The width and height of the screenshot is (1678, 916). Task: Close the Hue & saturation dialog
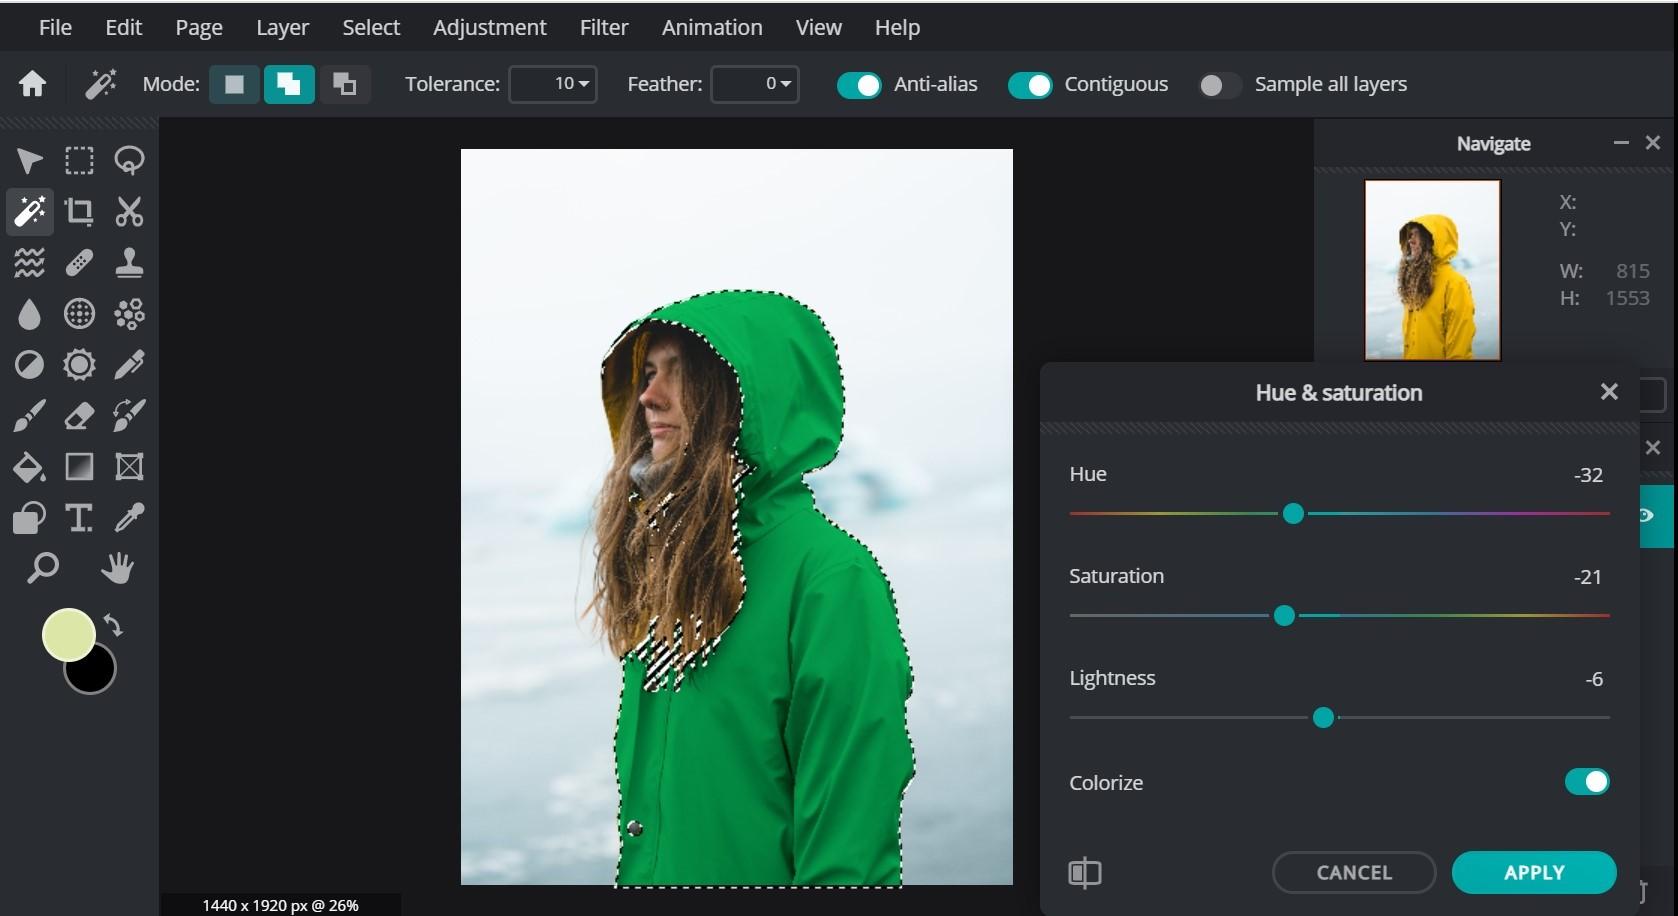coord(1609,392)
